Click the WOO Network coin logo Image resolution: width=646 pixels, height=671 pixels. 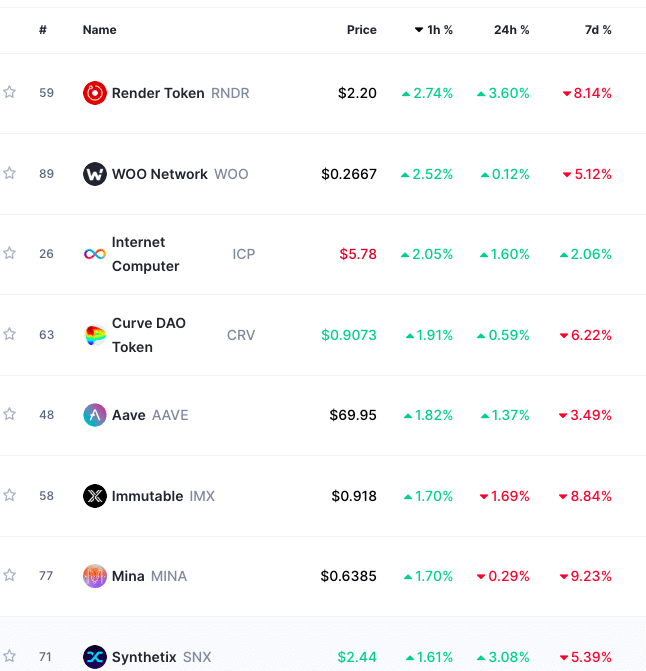coord(95,174)
